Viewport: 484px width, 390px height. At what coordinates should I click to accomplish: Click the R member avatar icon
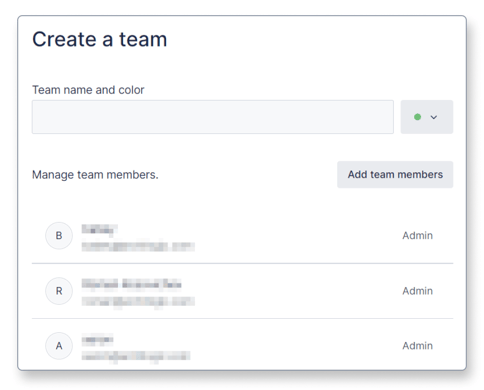coord(59,291)
